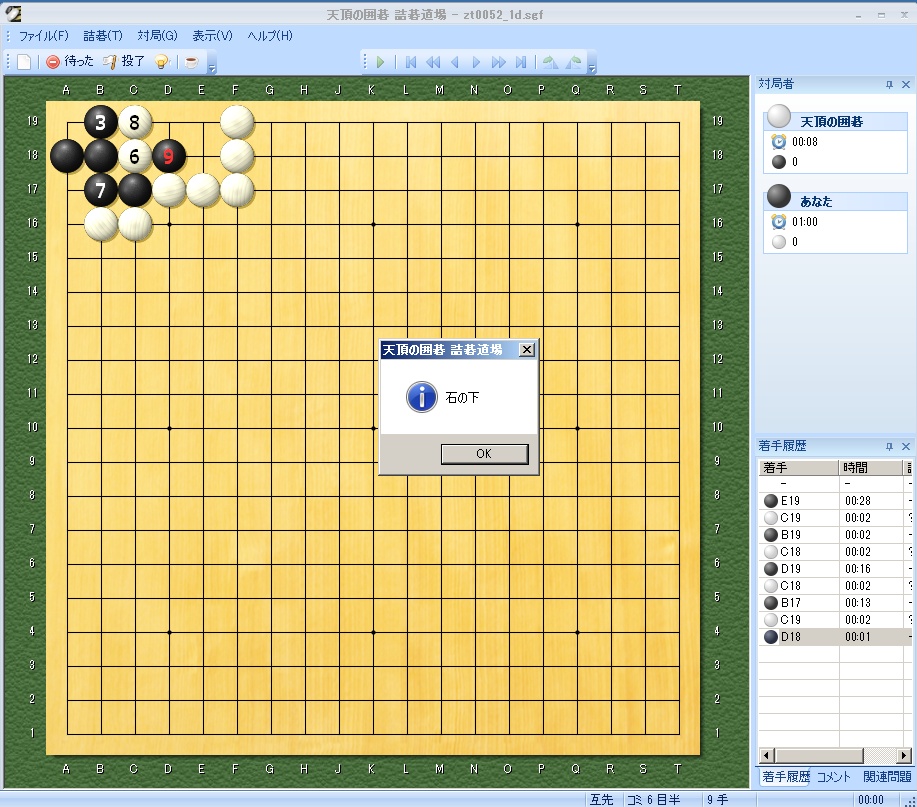Toggle pin on 着手履歴 panel
The height and width of the screenshot is (807, 917).
[889, 446]
